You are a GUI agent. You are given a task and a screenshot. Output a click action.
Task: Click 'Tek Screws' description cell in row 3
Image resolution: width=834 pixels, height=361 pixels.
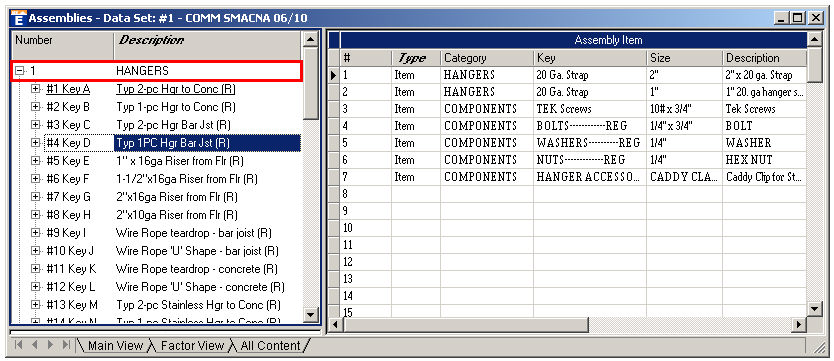click(764, 109)
